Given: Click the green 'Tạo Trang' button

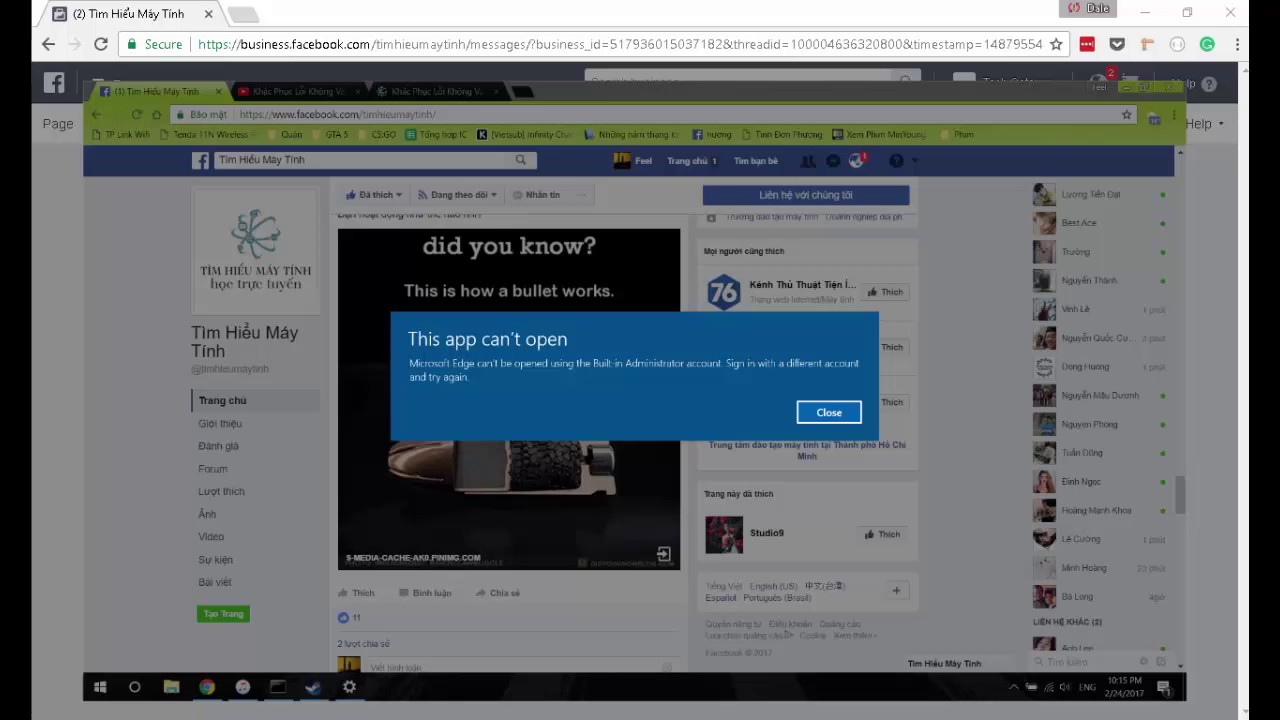Looking at the screenshot, I should pos(223,614).
